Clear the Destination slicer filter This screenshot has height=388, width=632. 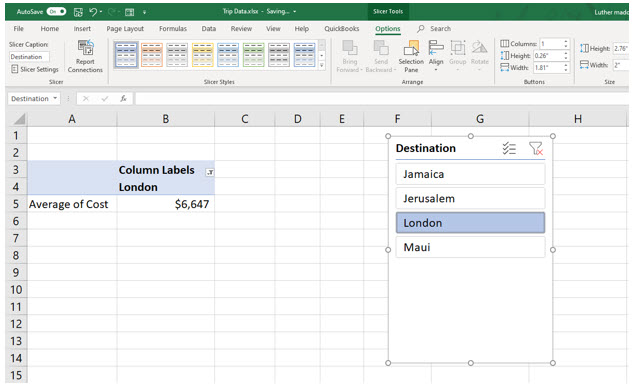pyautogui.click(x=536, y=148)
